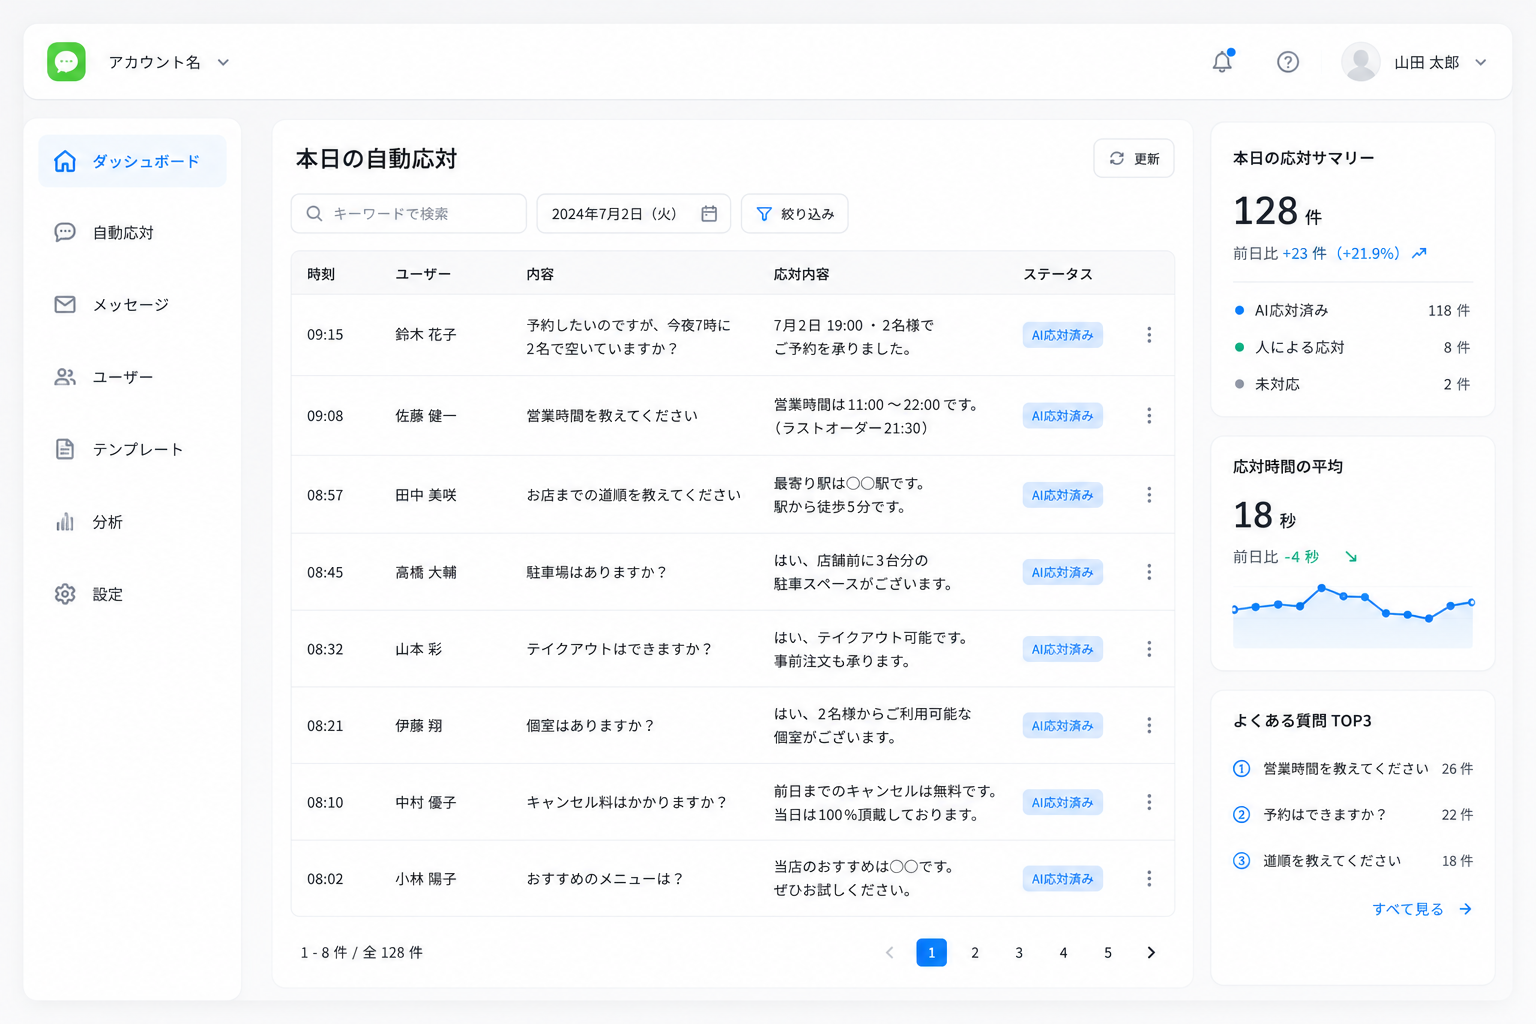Open top question 営業時間を教えてください 26 件

click(1352, 769)
